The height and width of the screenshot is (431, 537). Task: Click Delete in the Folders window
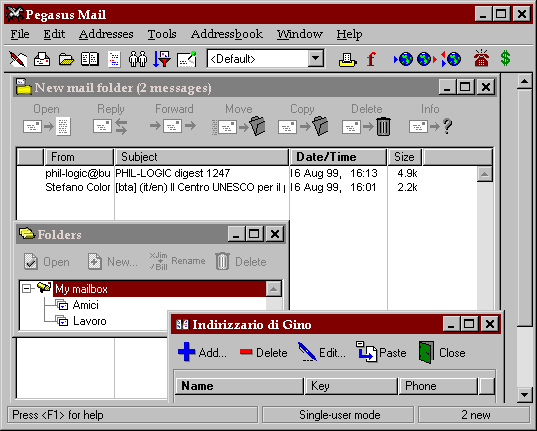pyautogui.click(x=241, y=262)
